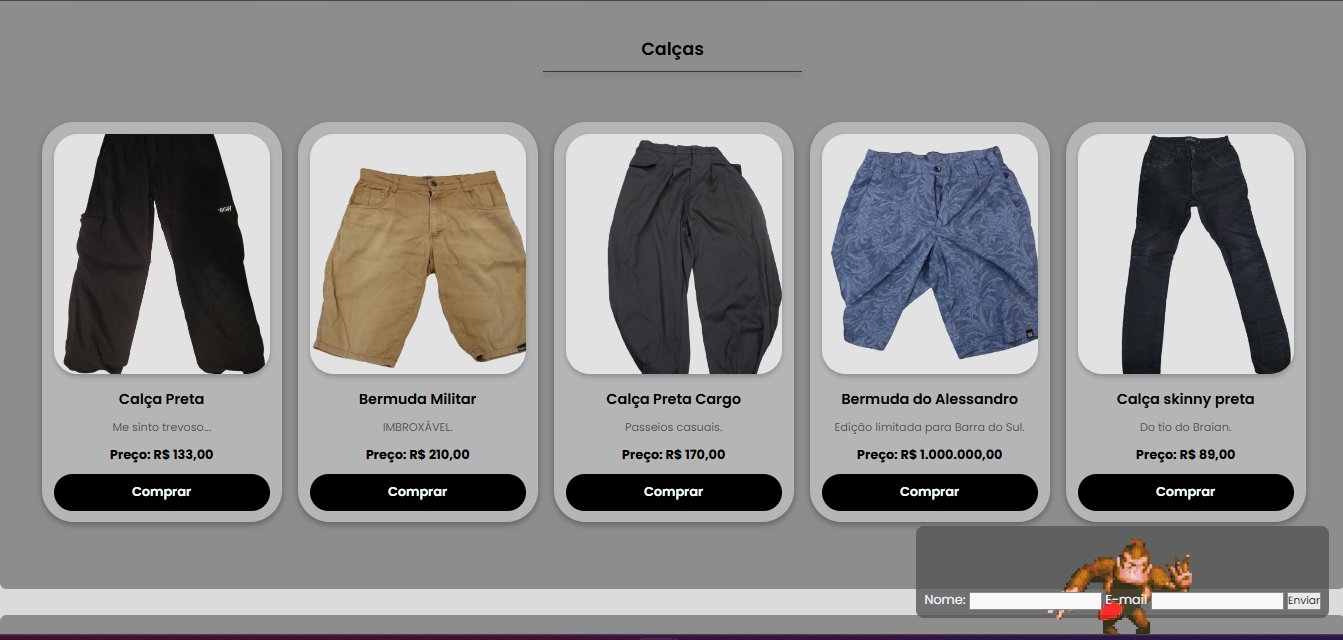Open the Bermuda Militar product image
This screenshot has width=1343, height=640.
pos(418,254)
